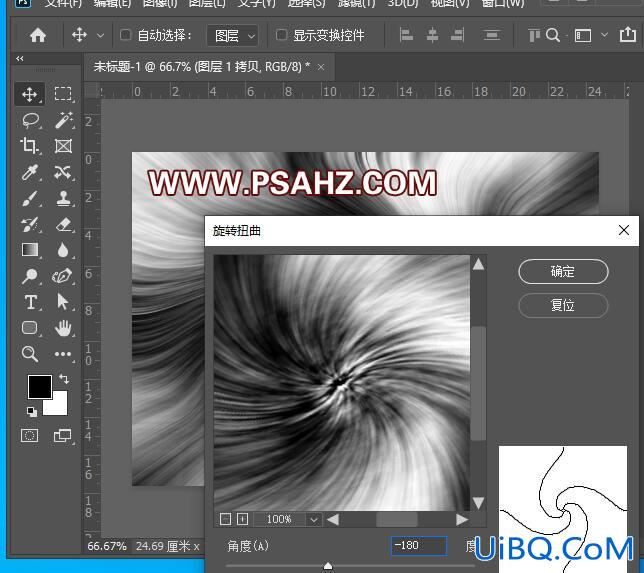Collapse the toolbox with double arrows
This screenshot has width=644, height=573.
pos(20,59)
